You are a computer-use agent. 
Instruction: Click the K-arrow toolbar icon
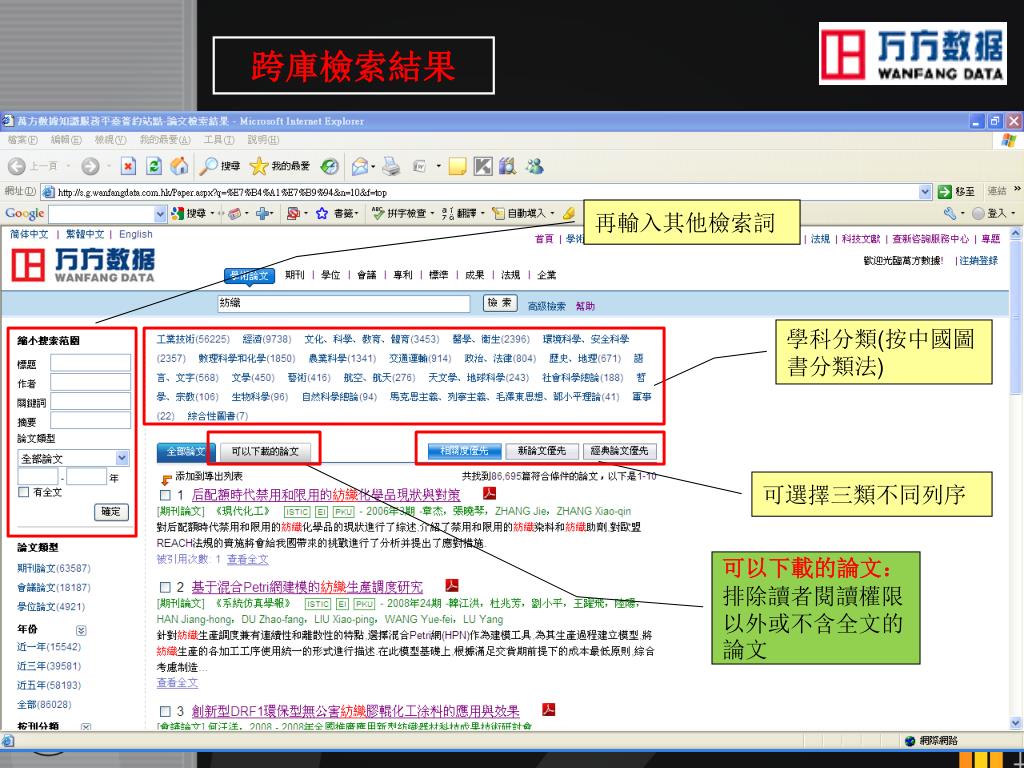[x=483, y=167]
